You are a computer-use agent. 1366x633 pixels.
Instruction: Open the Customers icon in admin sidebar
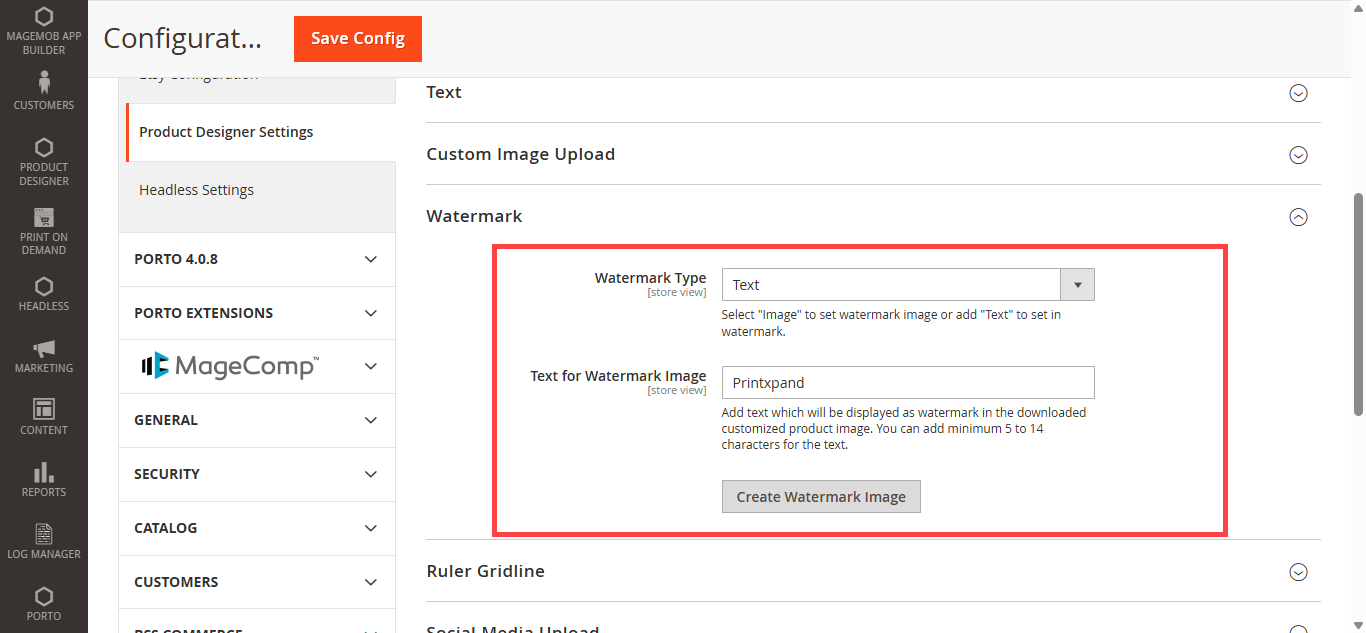[x=43, y=82]
